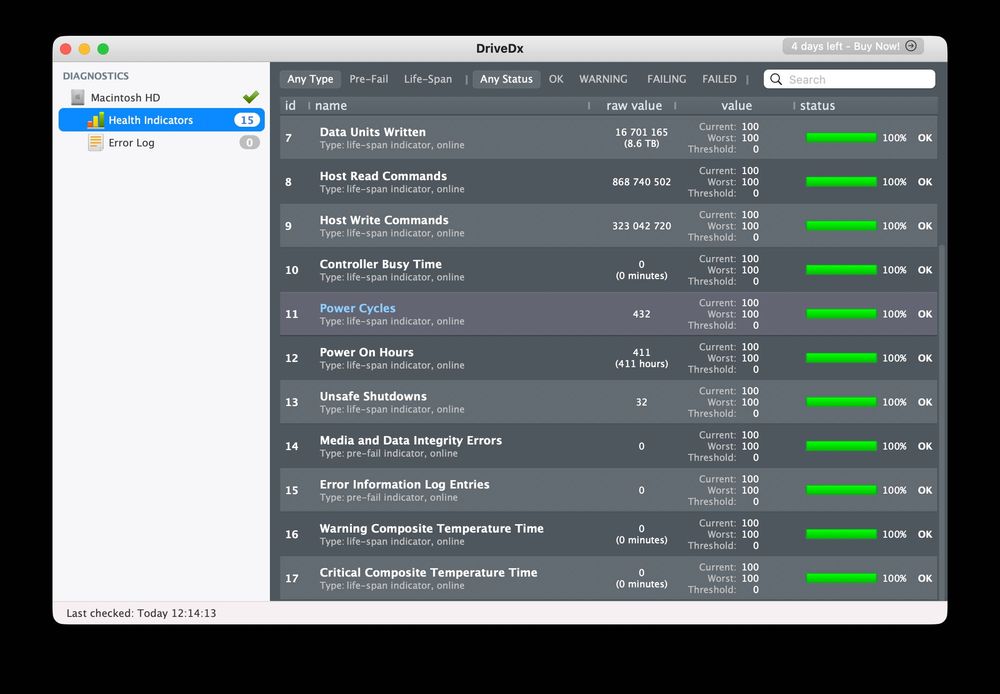Filter indicators by WARNING status
Viewport: 1000px width, 694px height.
click(x=603, y=79)
